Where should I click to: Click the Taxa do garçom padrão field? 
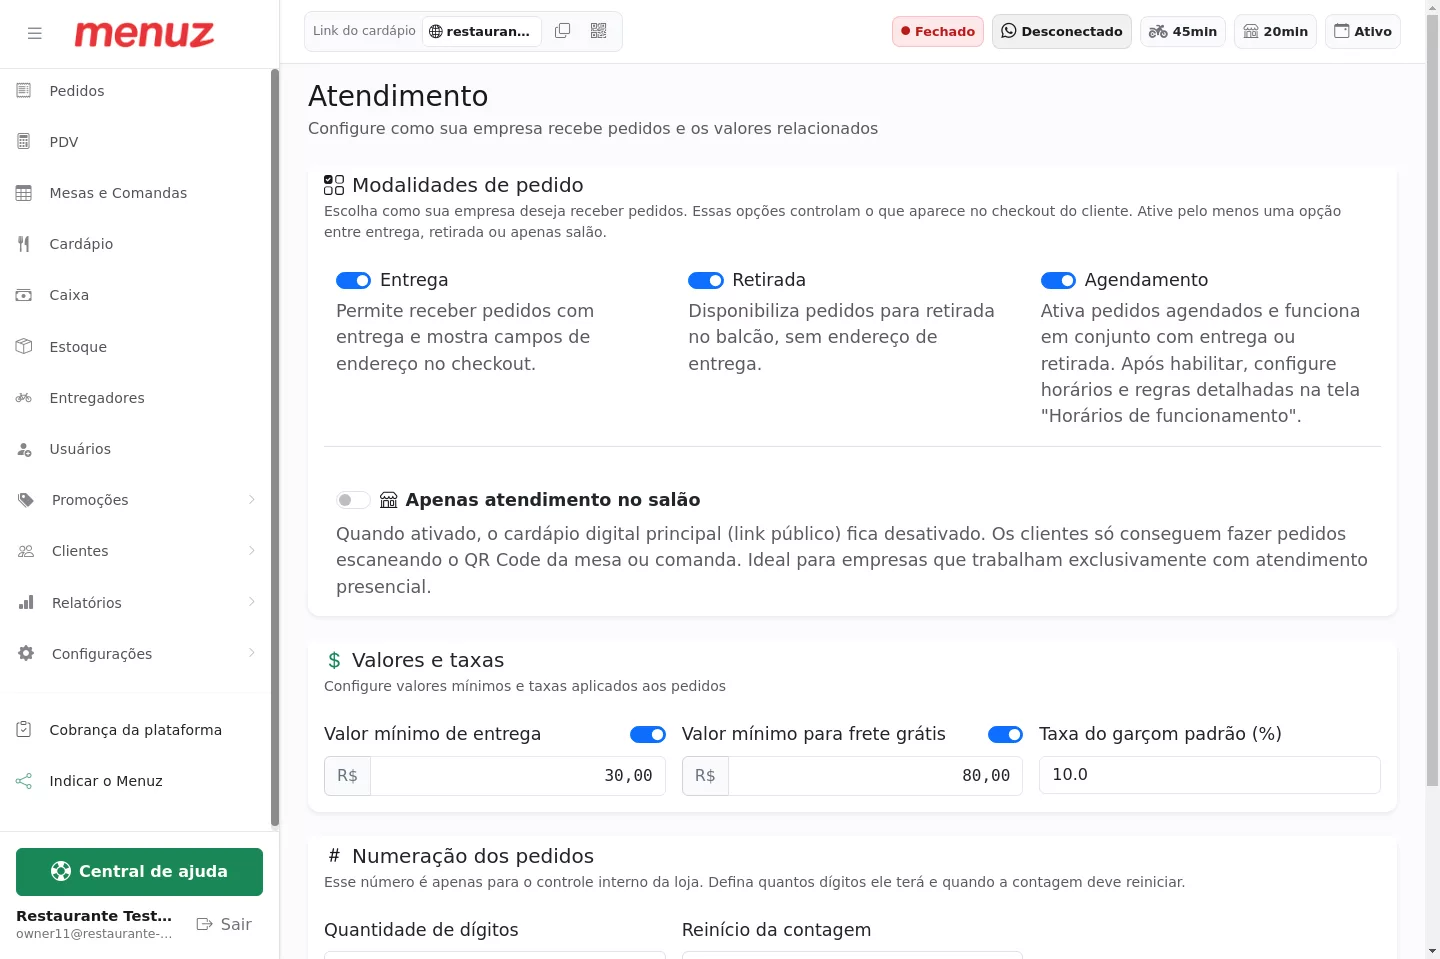click(x=1210, y=775)
